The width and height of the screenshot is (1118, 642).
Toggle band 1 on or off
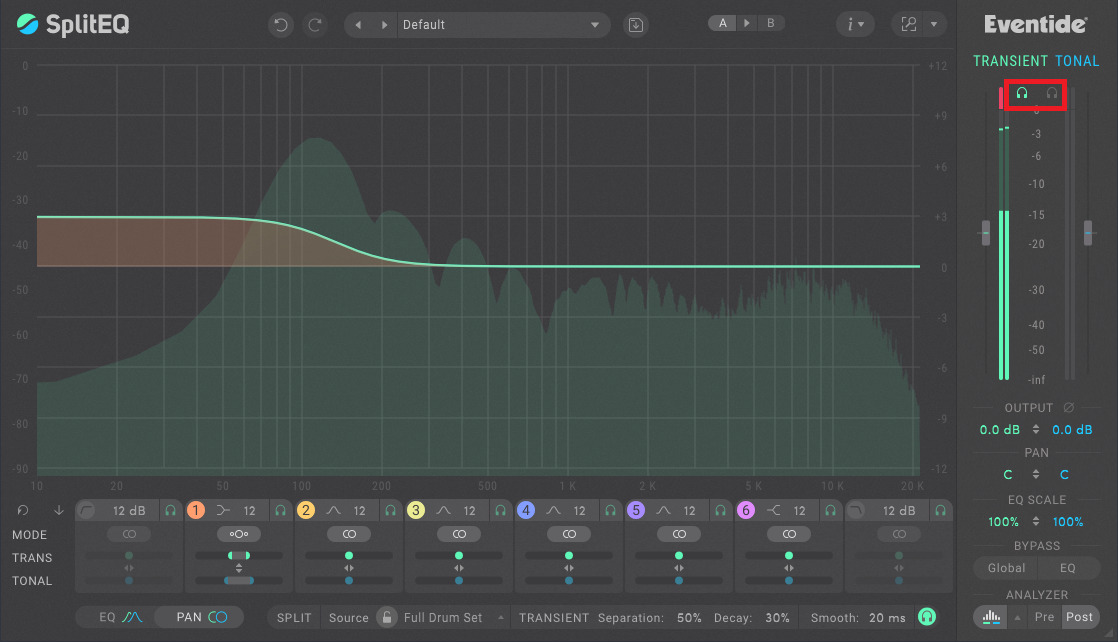click(195, 510)
